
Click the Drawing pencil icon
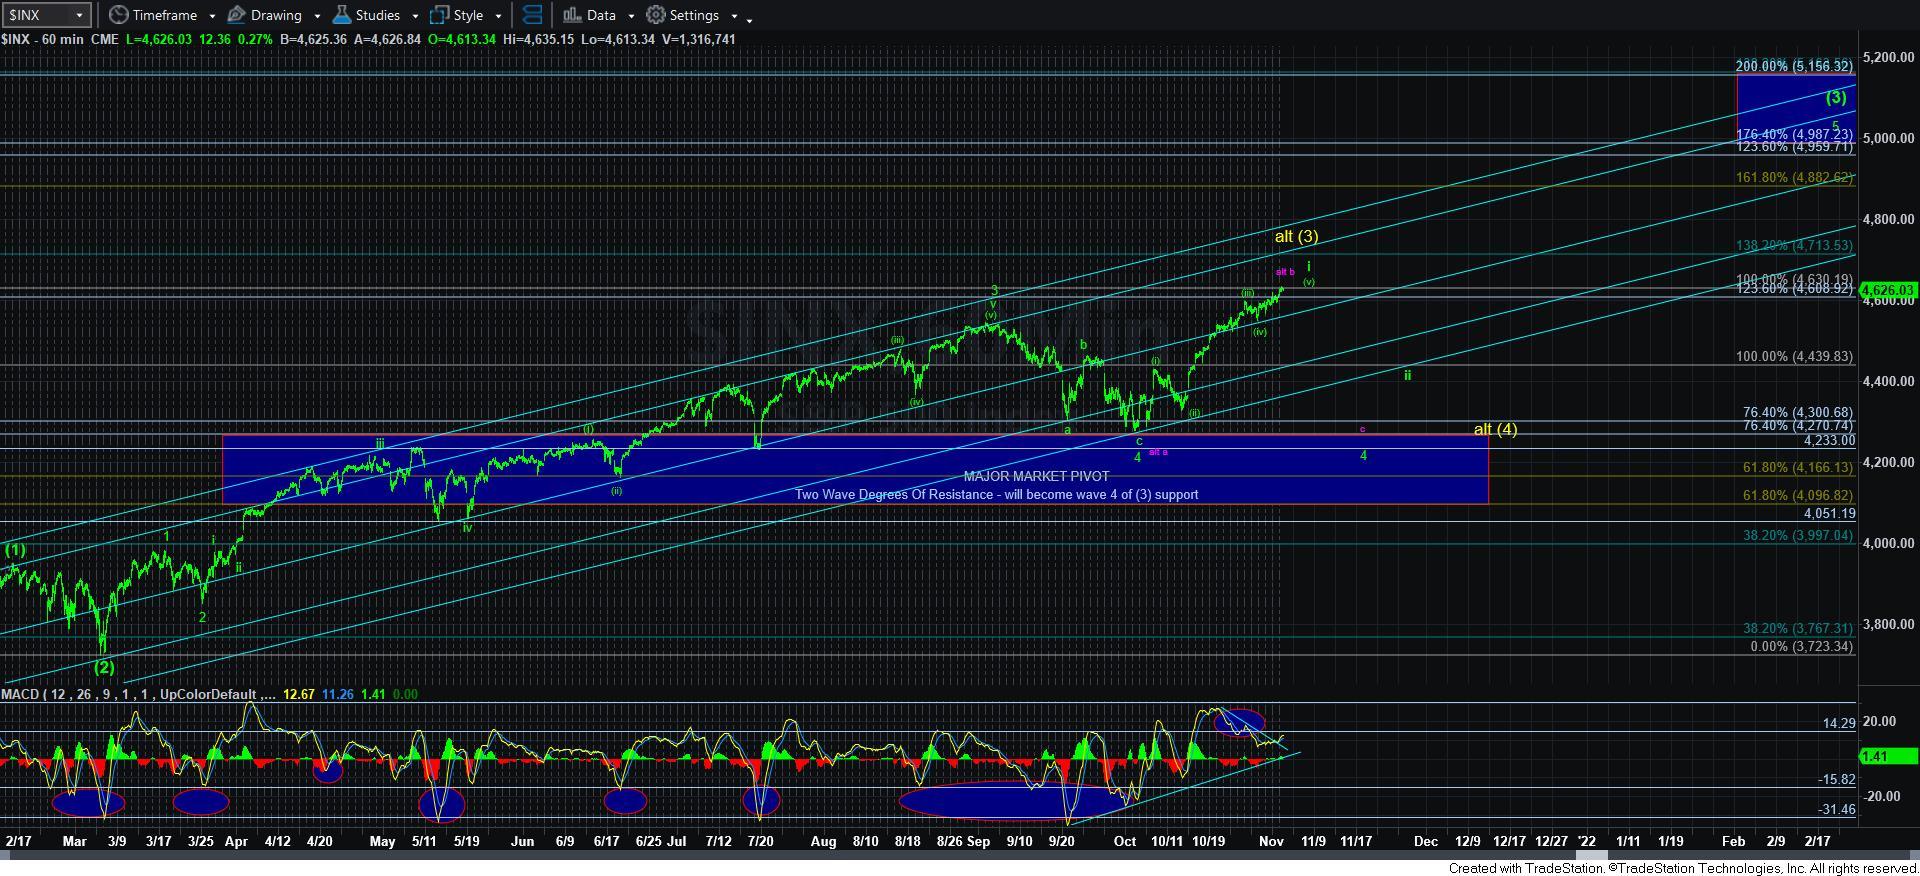(x=237, y=15)
